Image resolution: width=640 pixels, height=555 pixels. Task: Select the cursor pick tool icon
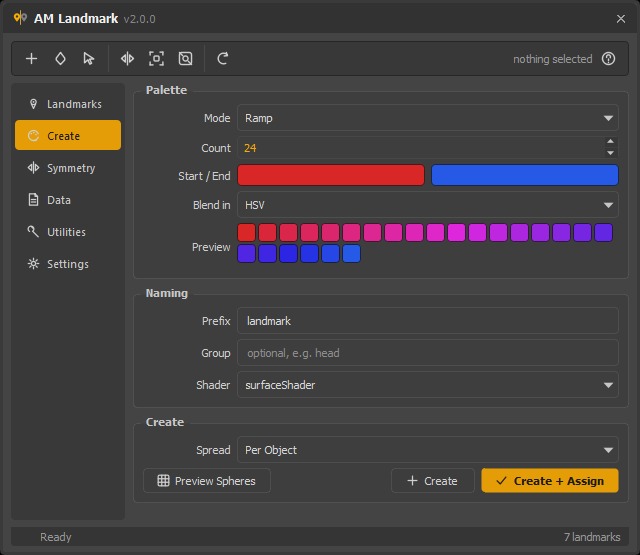tap(89, 59)
